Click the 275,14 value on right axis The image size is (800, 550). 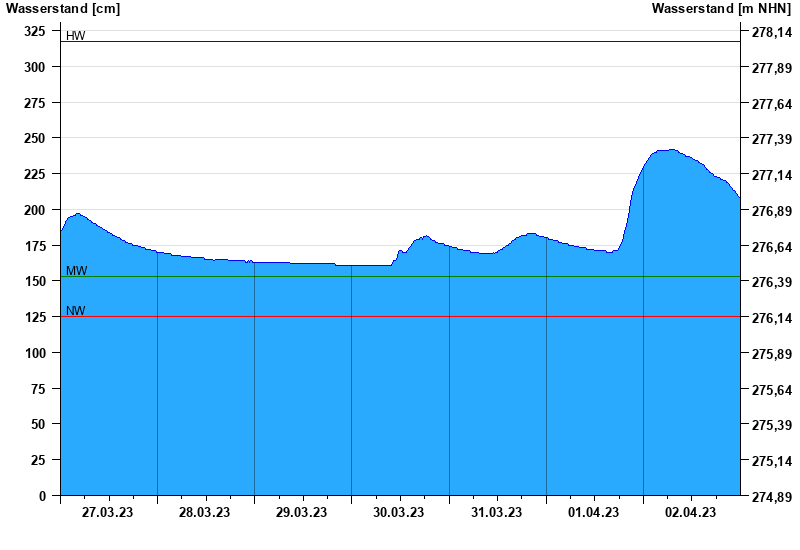click(772, 461)
